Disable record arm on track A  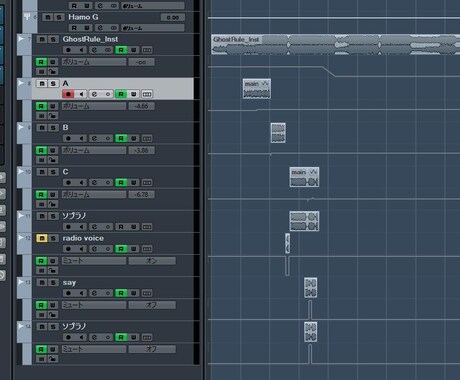[68, 94]
